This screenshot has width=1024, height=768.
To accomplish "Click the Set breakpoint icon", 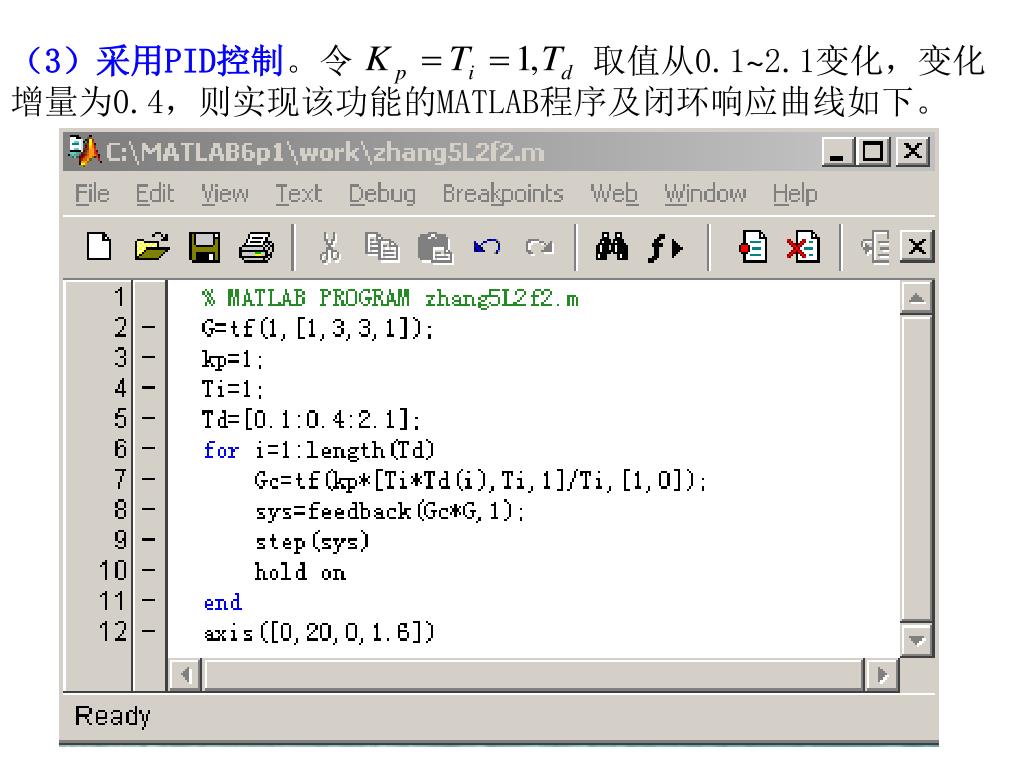I will [x=753, y=247].
